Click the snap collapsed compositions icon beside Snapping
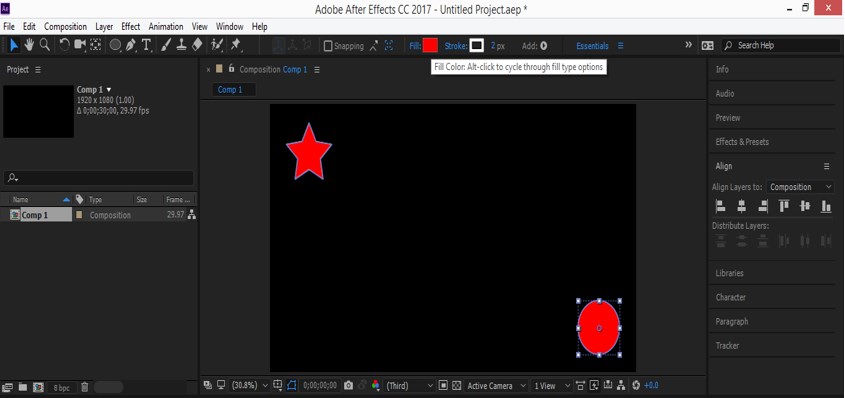845x398 pixels. 389,46
